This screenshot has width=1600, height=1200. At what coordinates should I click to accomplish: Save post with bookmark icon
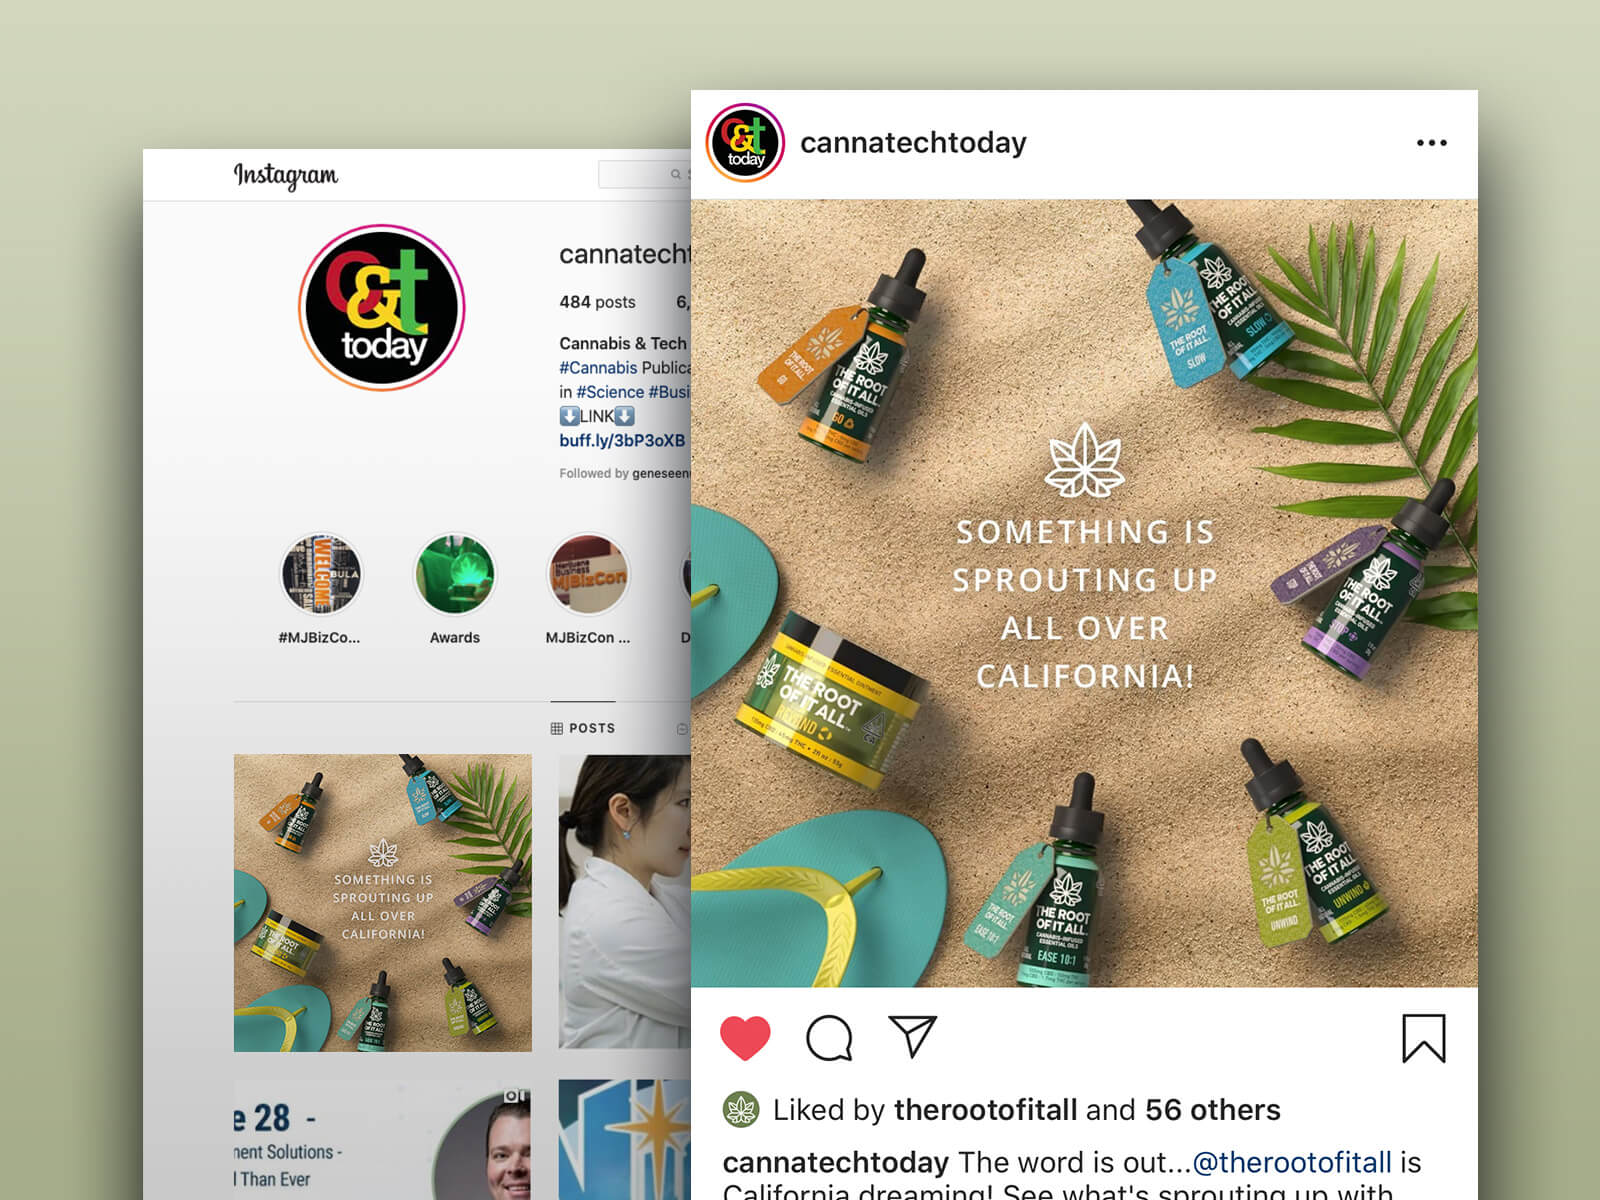[x=1423, y=1038]
